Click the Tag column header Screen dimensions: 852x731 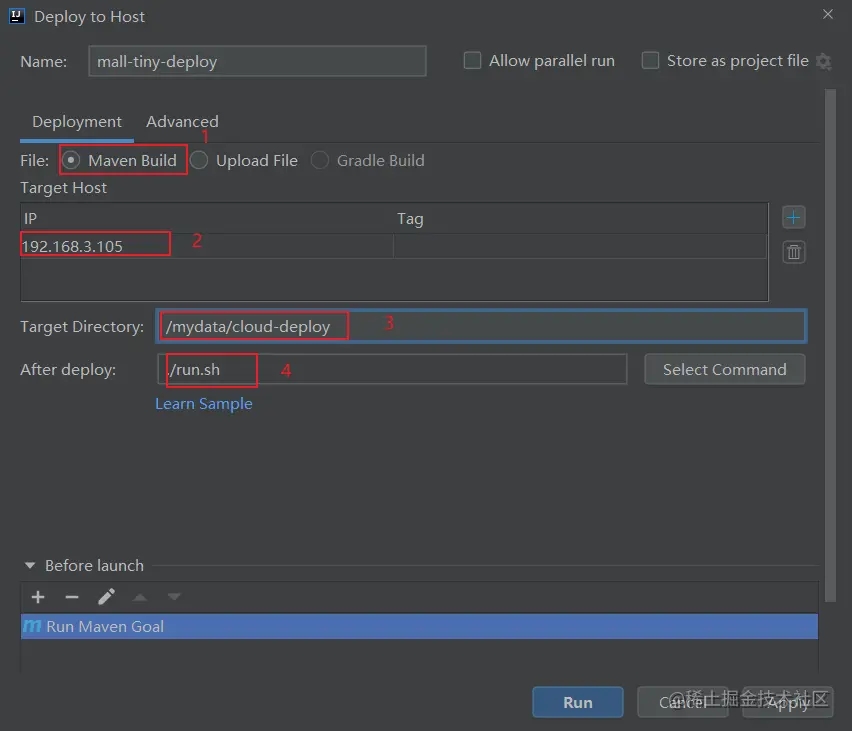point(580,218)
